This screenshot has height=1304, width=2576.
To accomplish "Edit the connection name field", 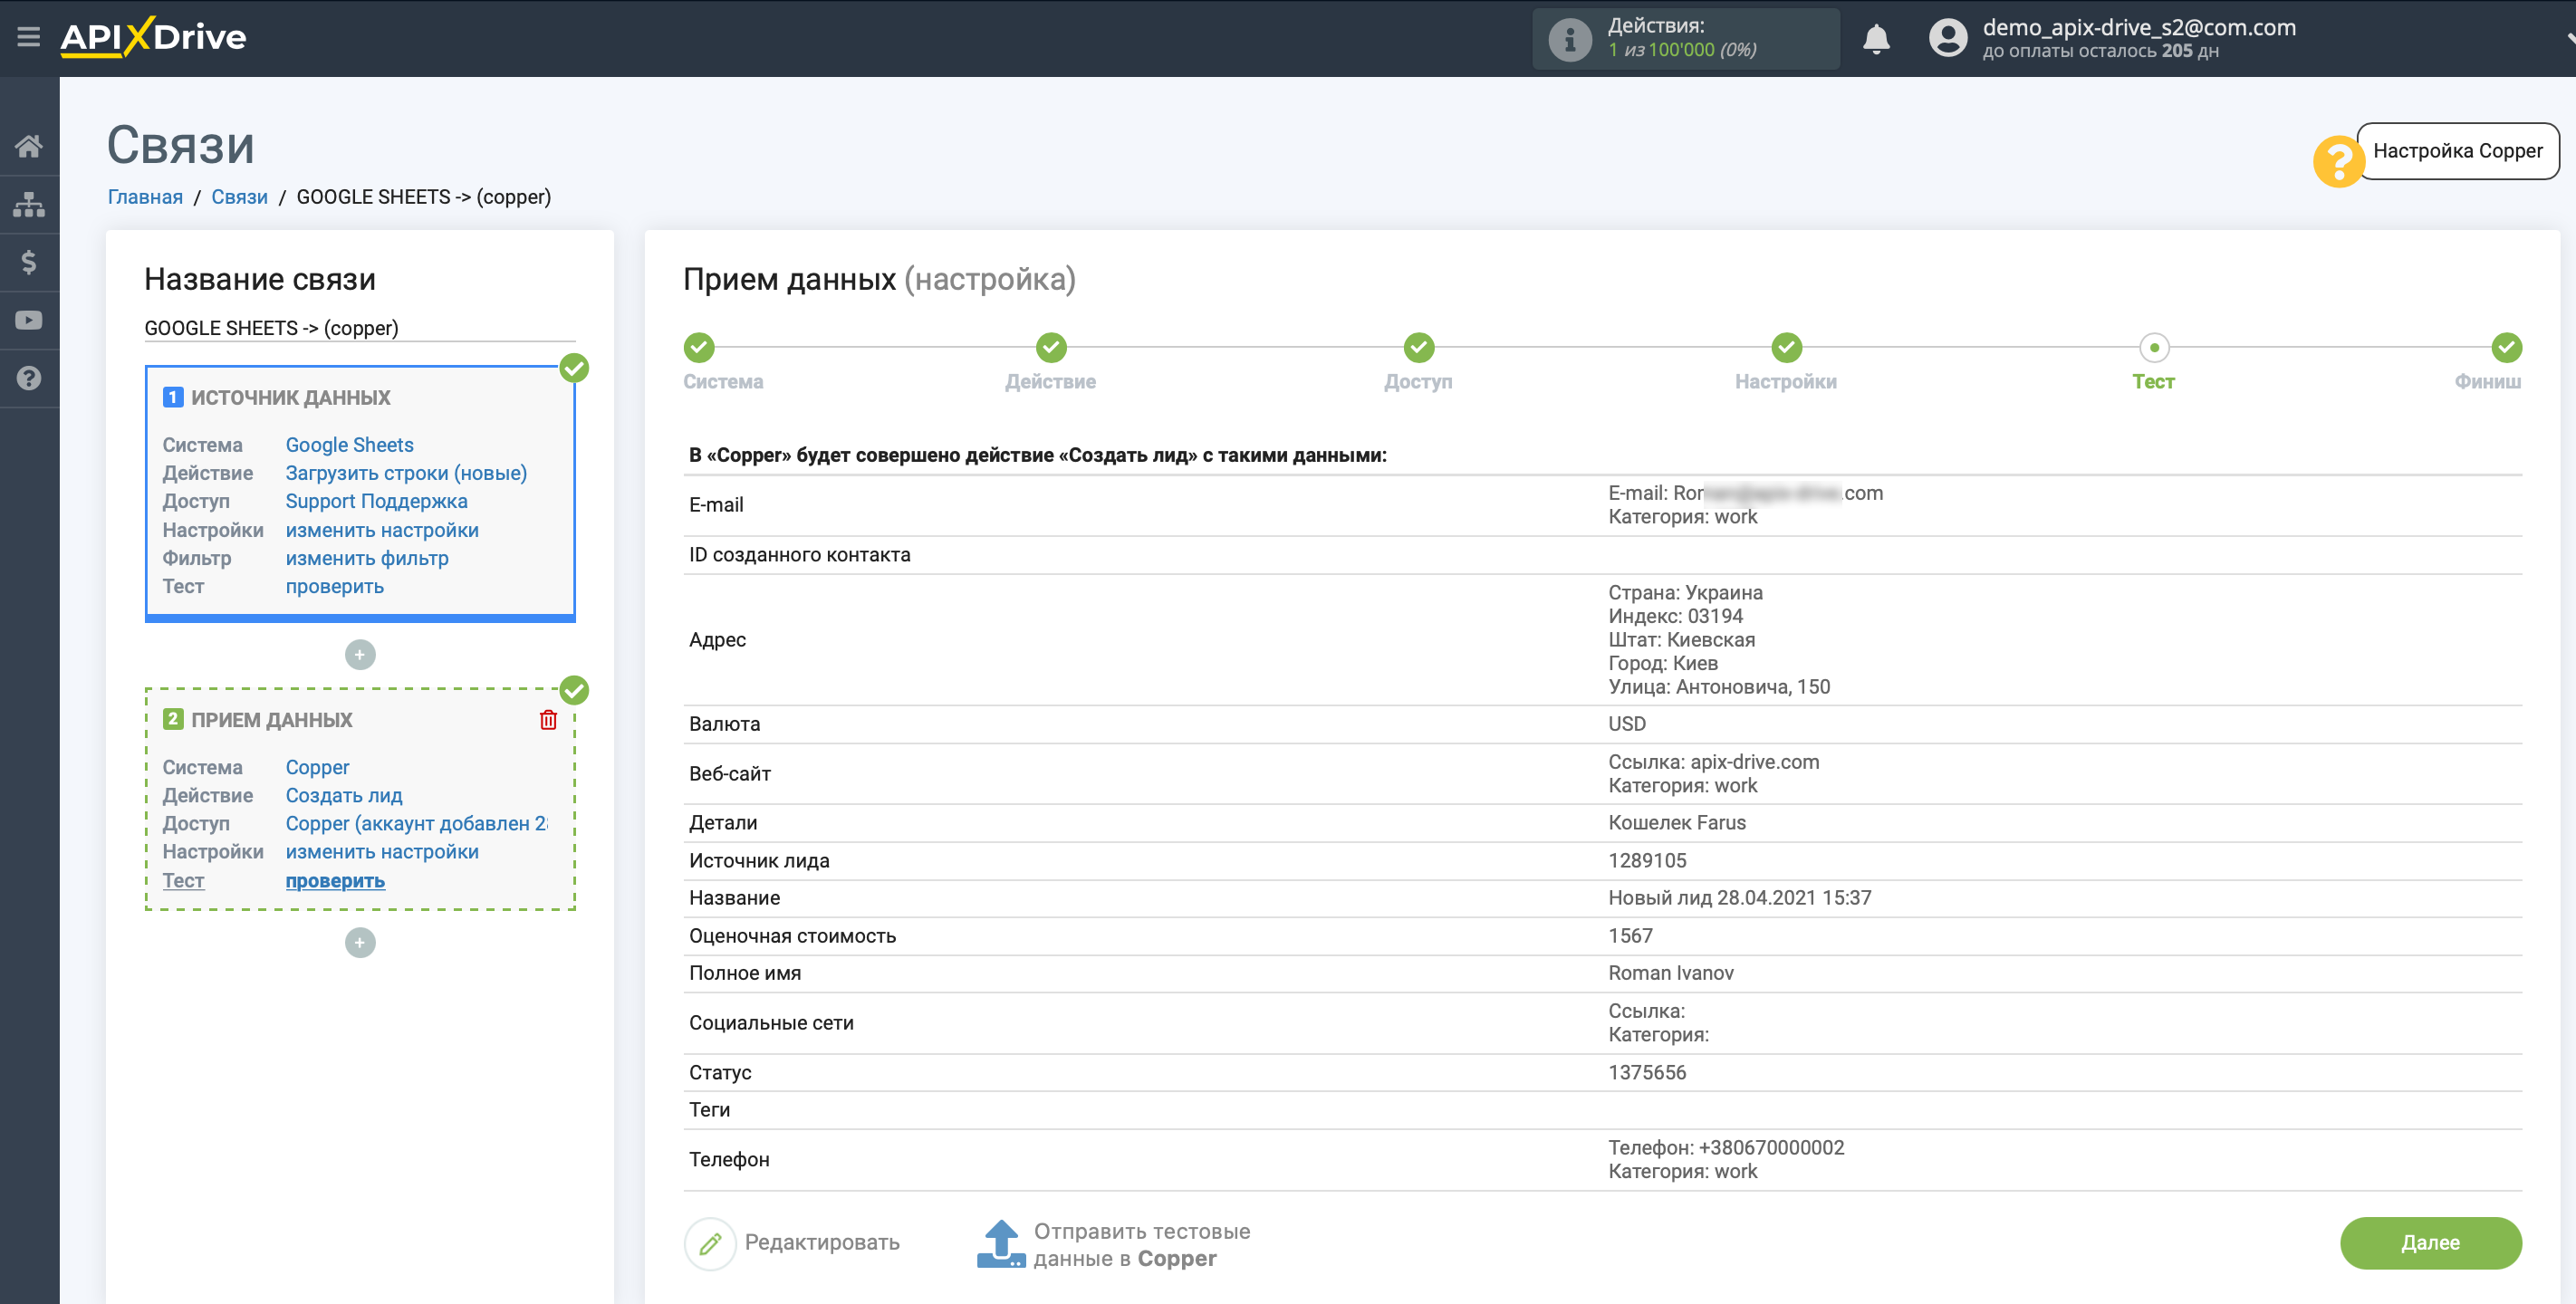I will (x=360, y=328).
